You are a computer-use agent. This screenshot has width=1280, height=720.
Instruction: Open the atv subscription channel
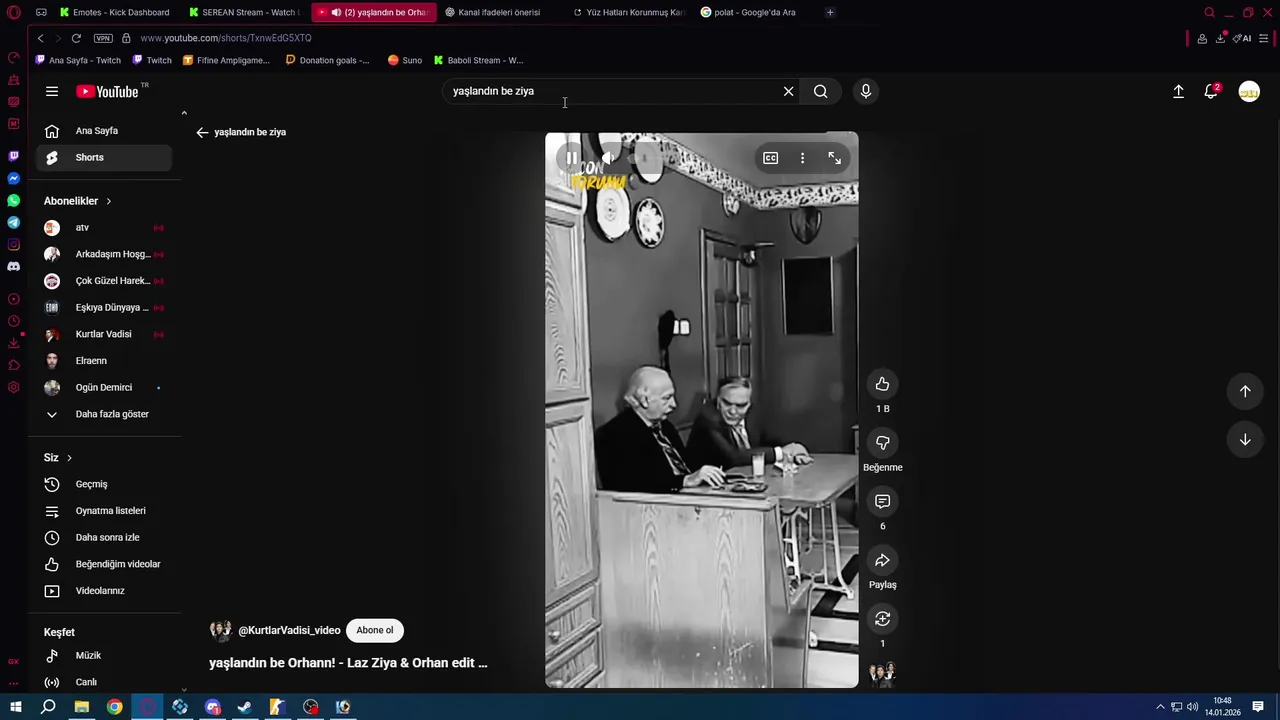pyautogui.click(x=104, y=228)
